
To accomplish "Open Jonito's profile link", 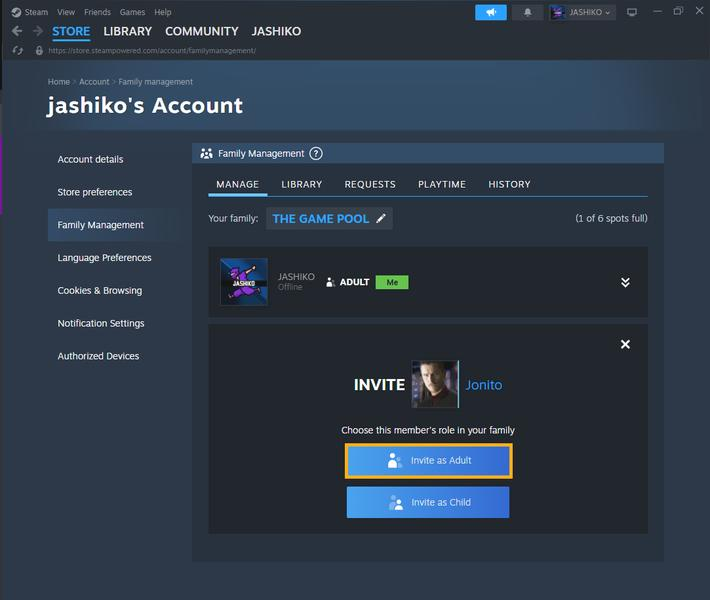I will click(x=484, y=385).
